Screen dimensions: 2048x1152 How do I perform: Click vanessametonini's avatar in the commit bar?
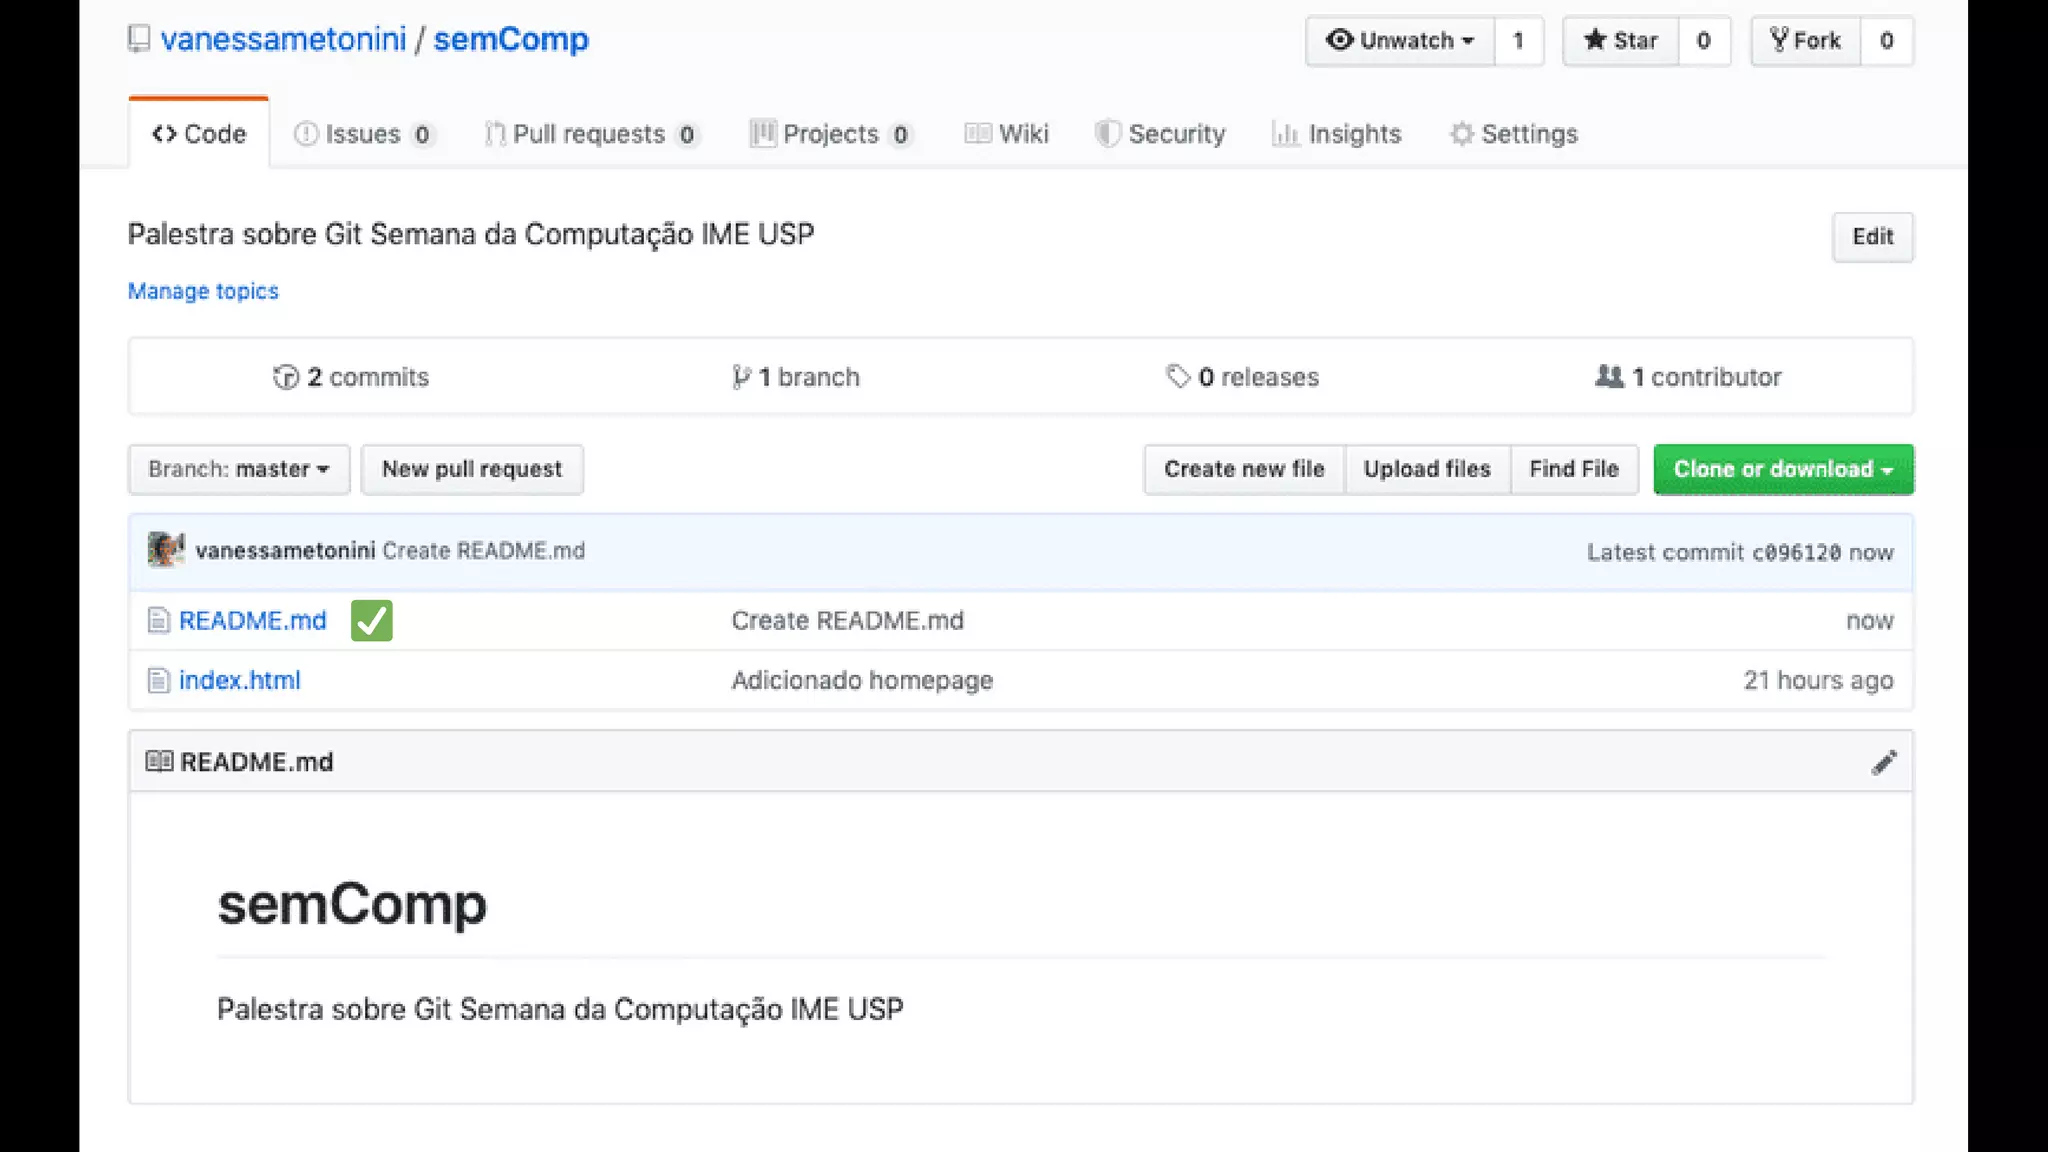pos(166,550)
